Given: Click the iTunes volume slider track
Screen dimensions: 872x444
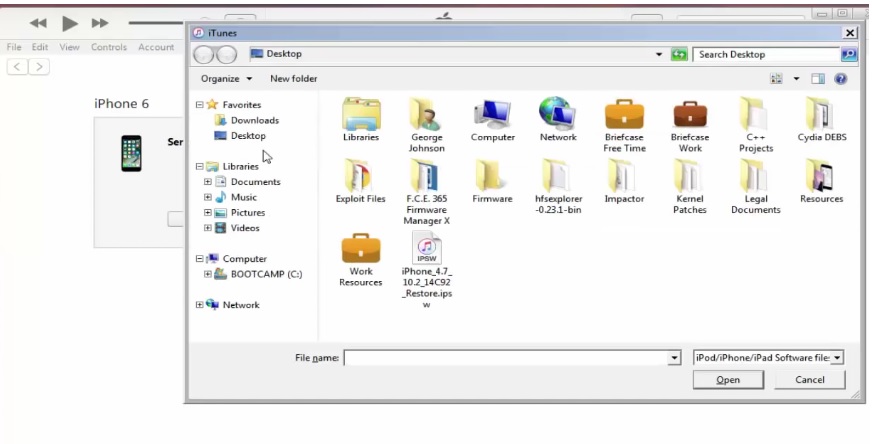Looking at the screenshot, I should point(156,23).
